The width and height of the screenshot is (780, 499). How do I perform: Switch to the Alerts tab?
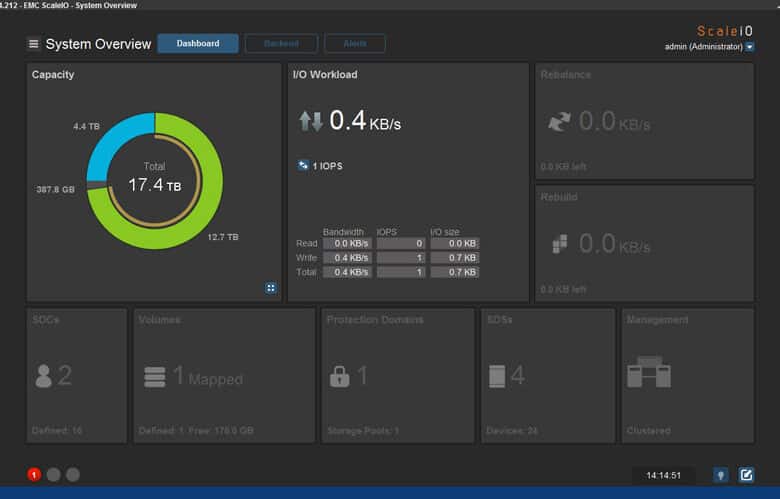pos(355,43)
